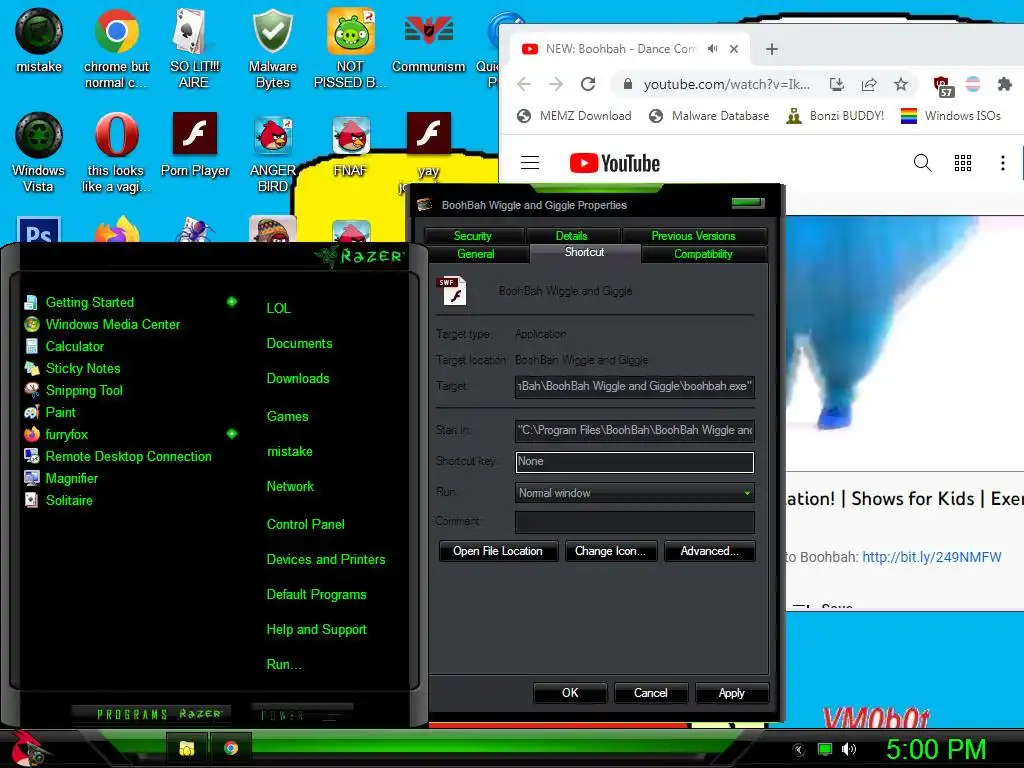Switch to the Security tab
The width and height of the screenshot is (1024, 768).
(x=473, y=236)
